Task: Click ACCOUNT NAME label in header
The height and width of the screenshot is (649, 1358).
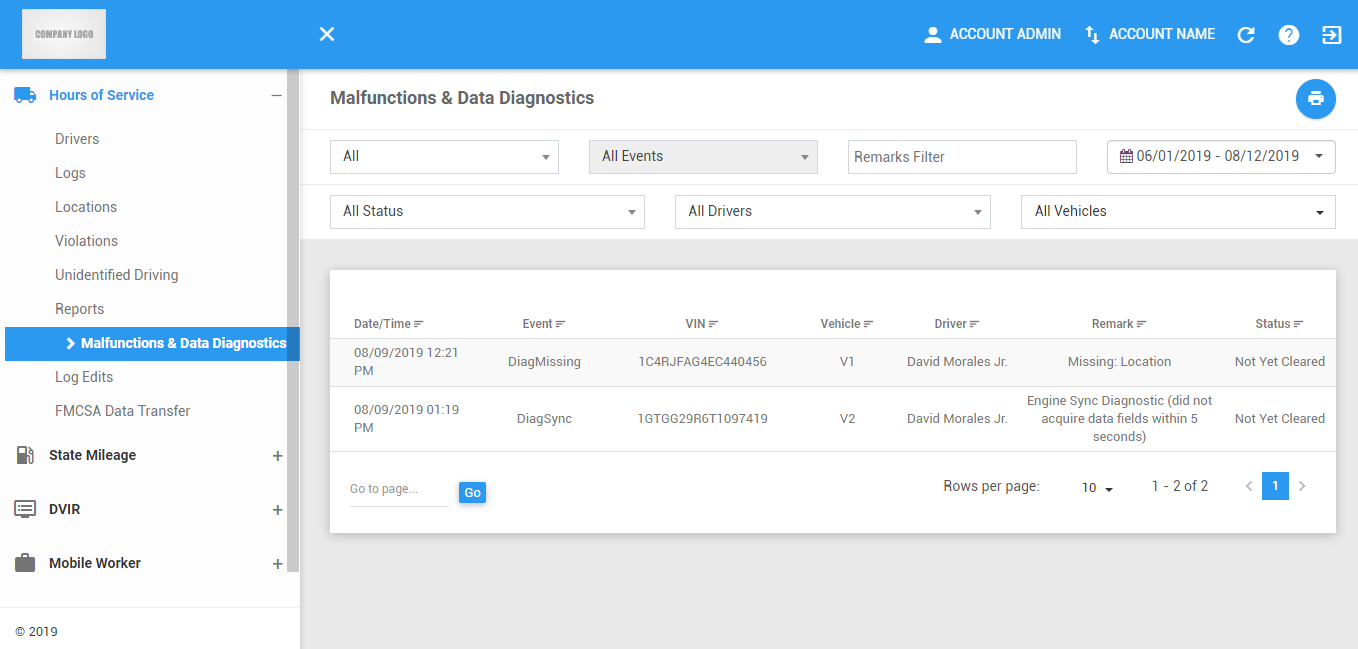Action: [1162, 34]
